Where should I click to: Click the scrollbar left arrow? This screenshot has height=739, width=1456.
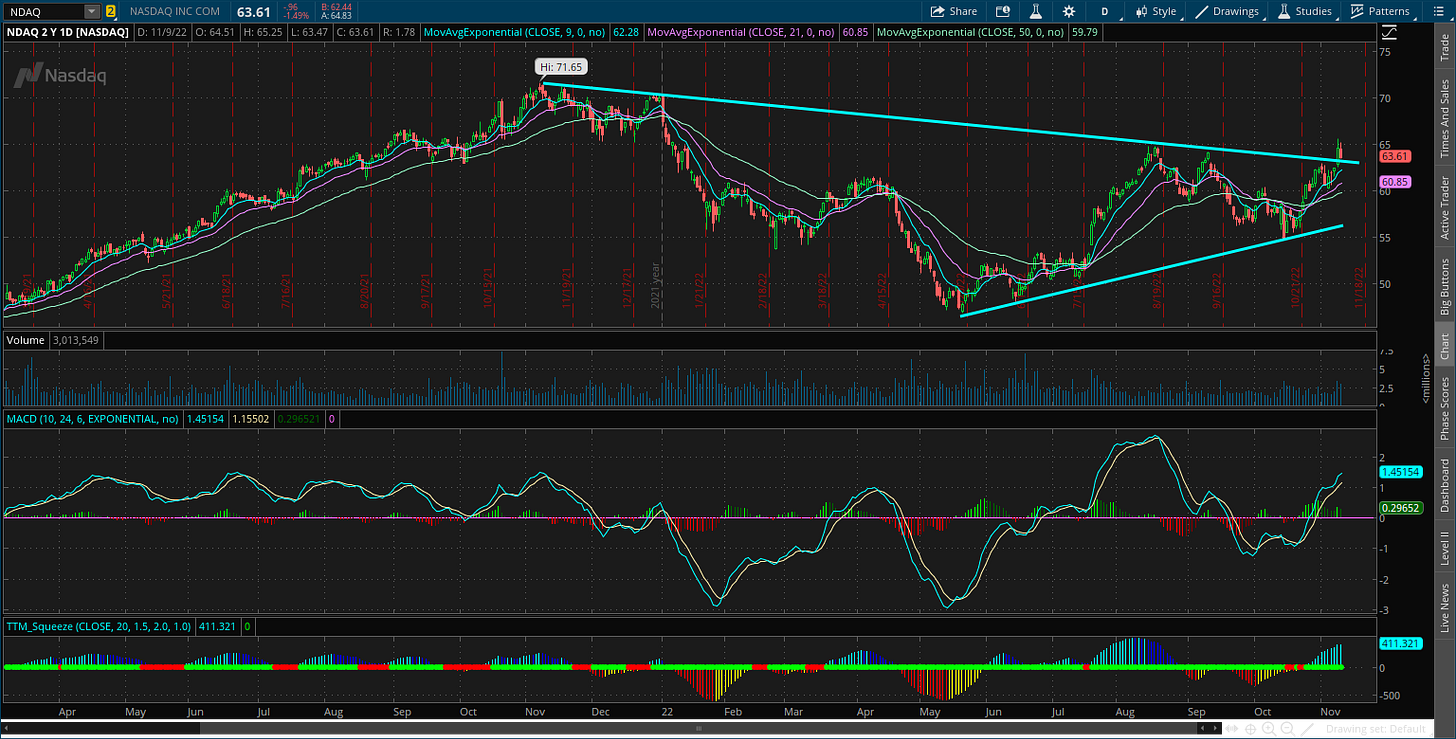(7, 727)
